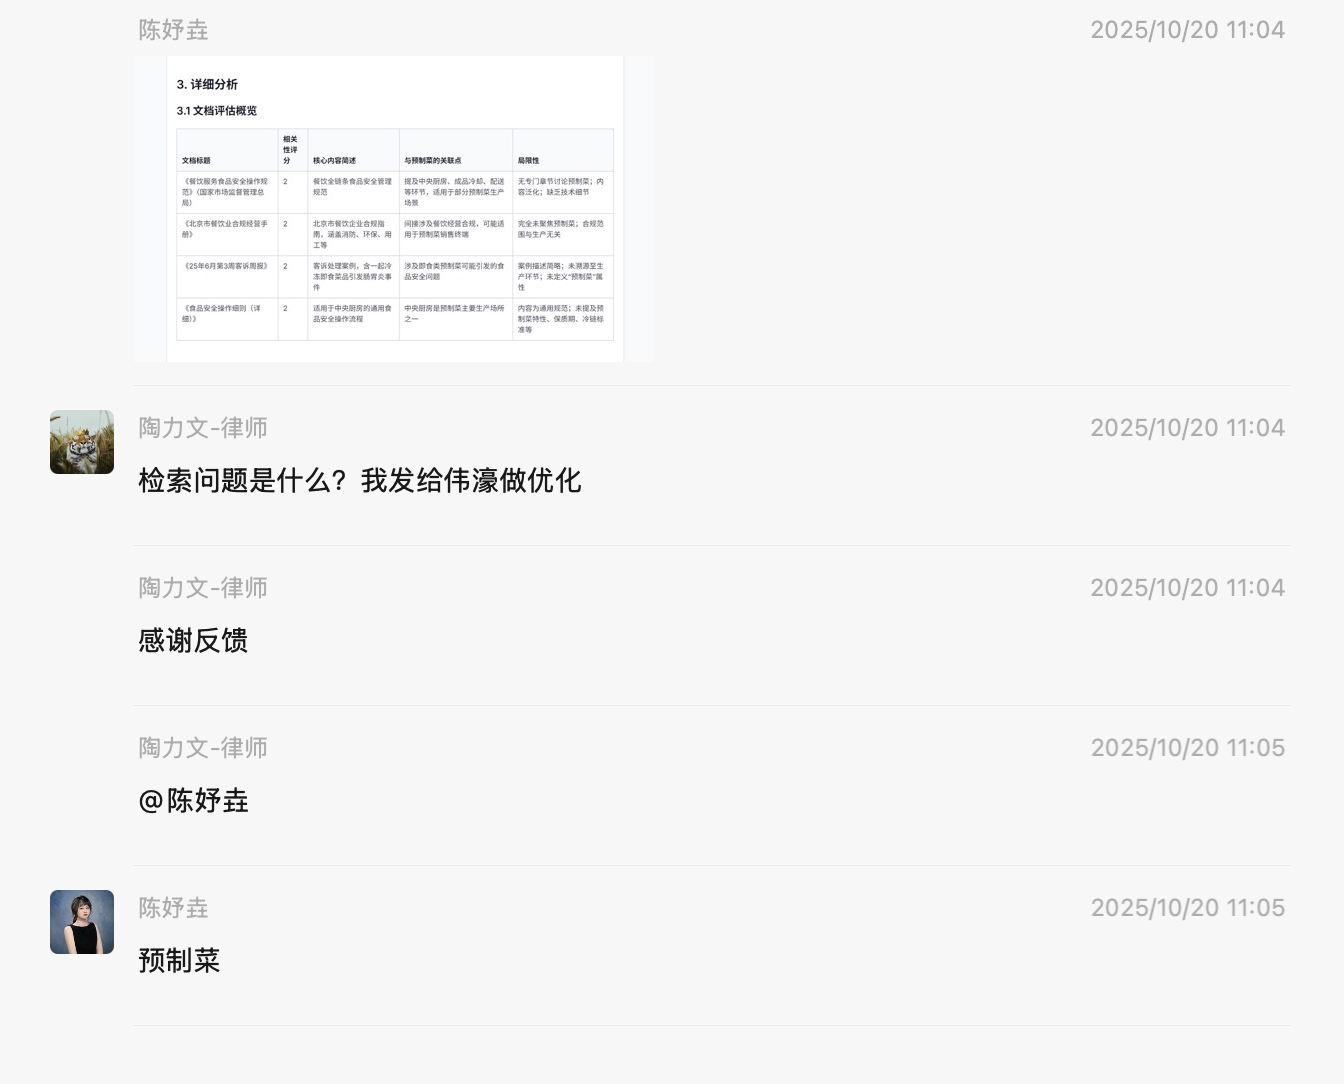
Task: Click the timestamp beside the 预制菜 message
Action: pos(1187,908)
